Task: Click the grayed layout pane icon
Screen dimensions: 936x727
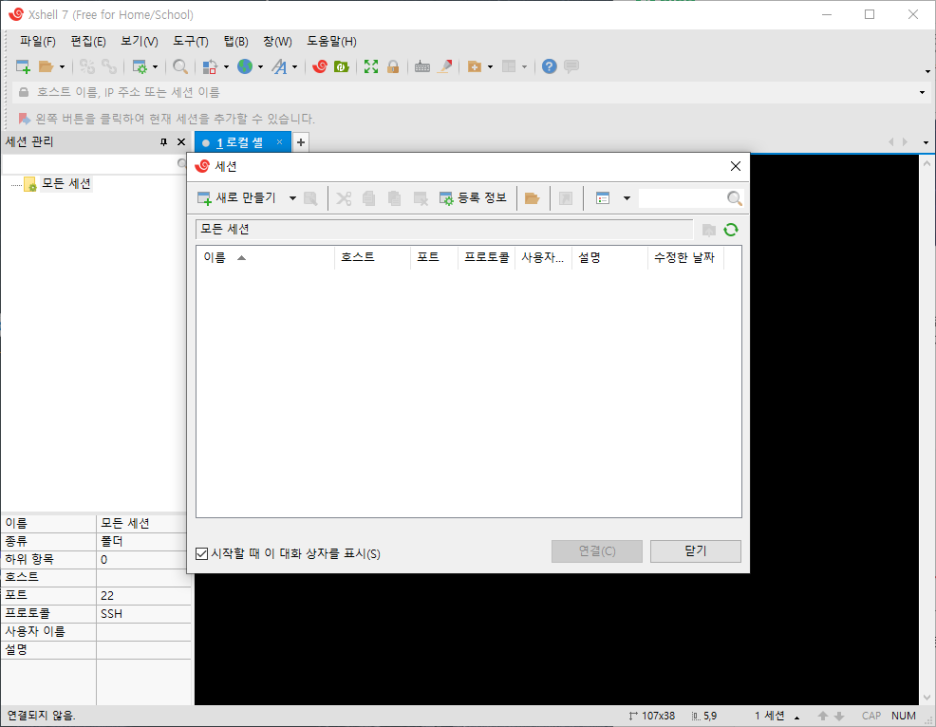Action: click(x=509, y=66)
